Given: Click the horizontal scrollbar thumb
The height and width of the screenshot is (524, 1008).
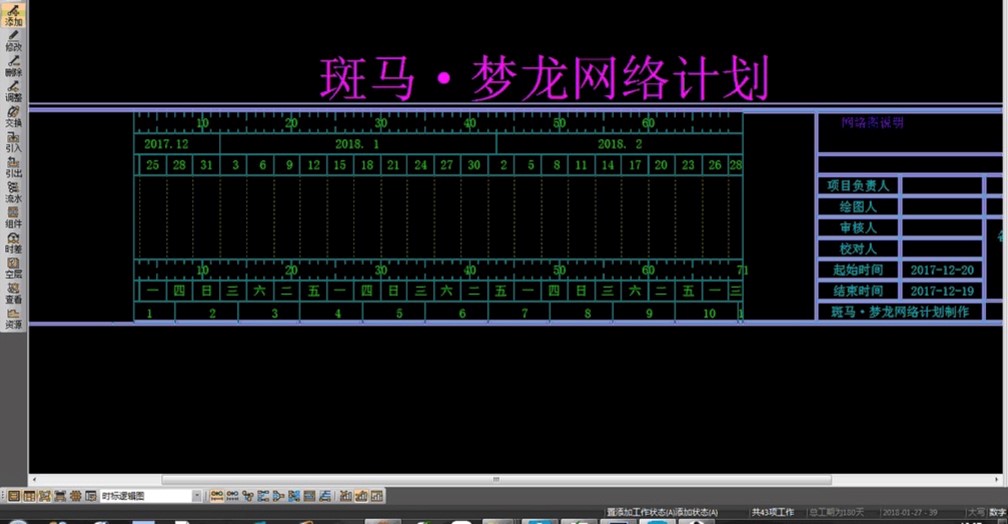Looking at the screenshot, I should [496, 480].
